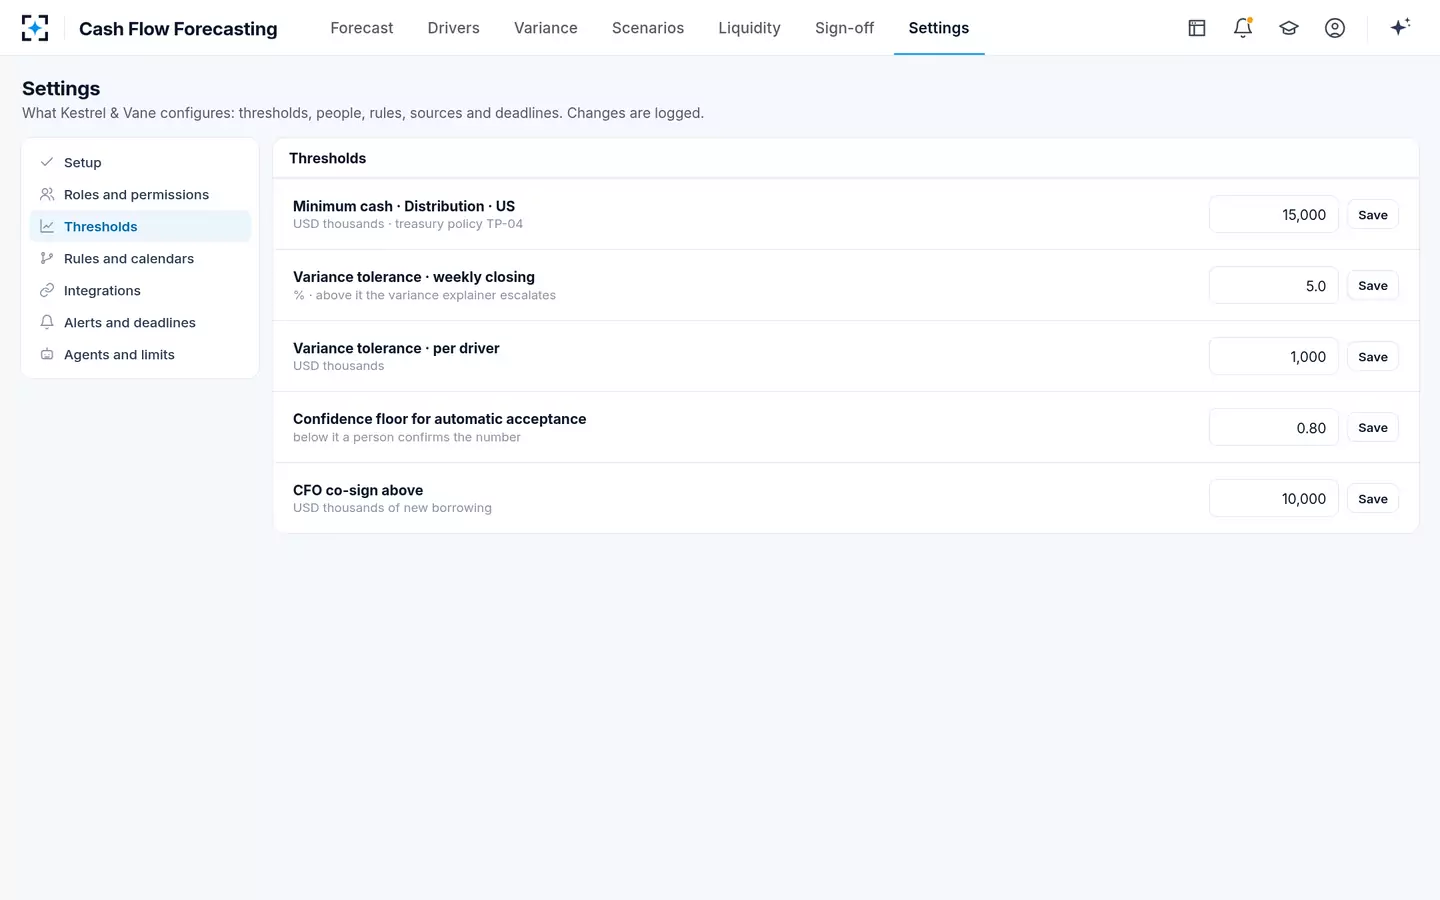Click the per driver field showing 1,000

[1274, 357]
